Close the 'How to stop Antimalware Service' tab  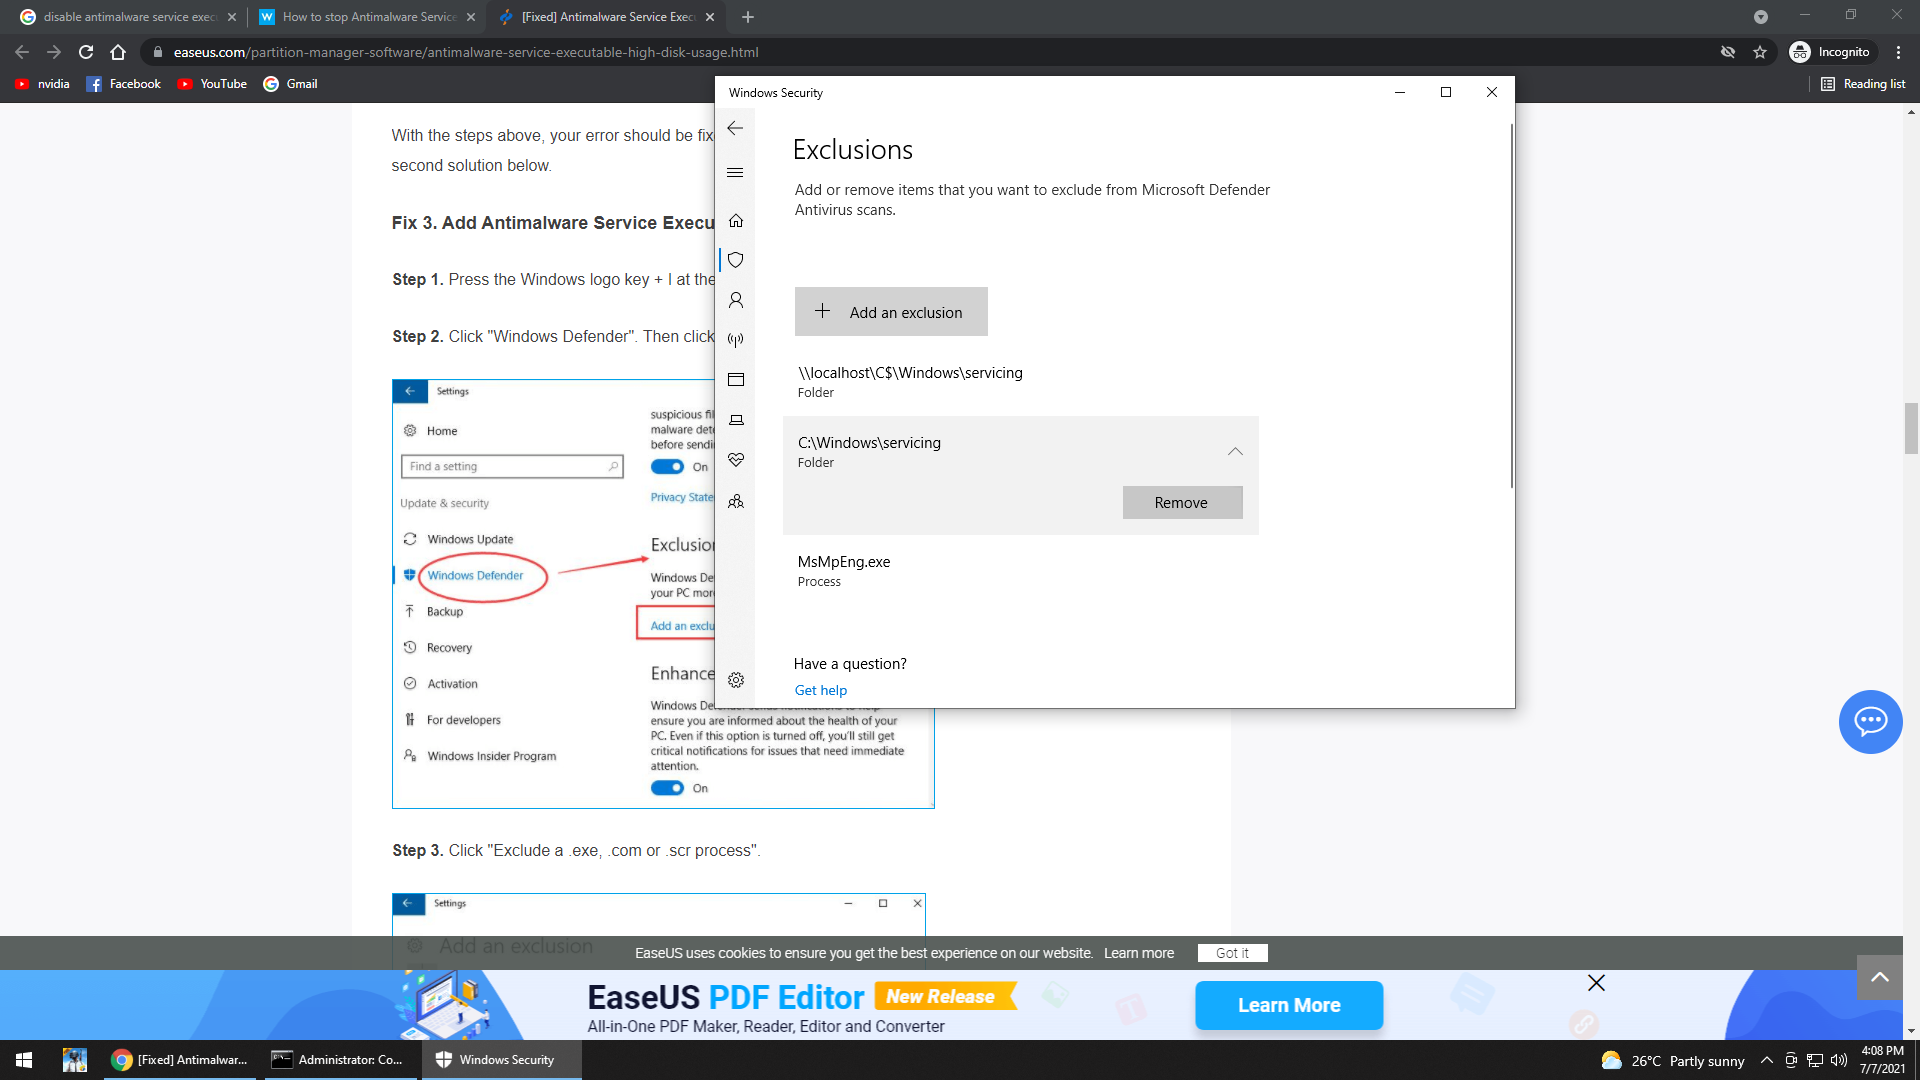(x=471, y=17)
